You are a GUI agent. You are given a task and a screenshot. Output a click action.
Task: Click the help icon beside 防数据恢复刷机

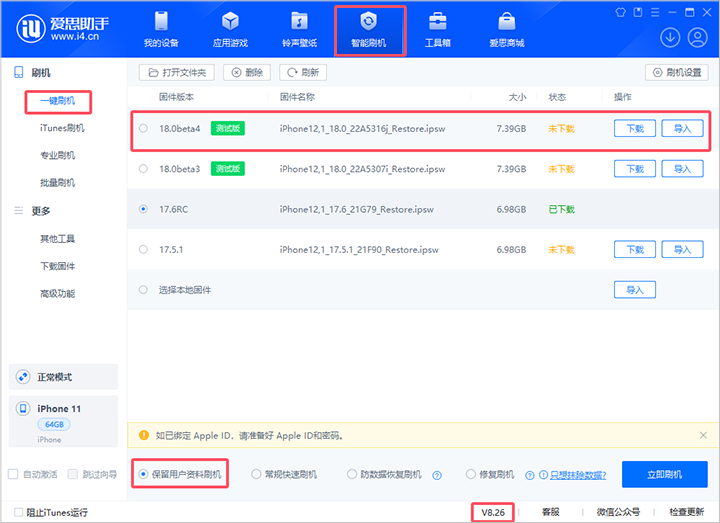click(x=437, y=475)
